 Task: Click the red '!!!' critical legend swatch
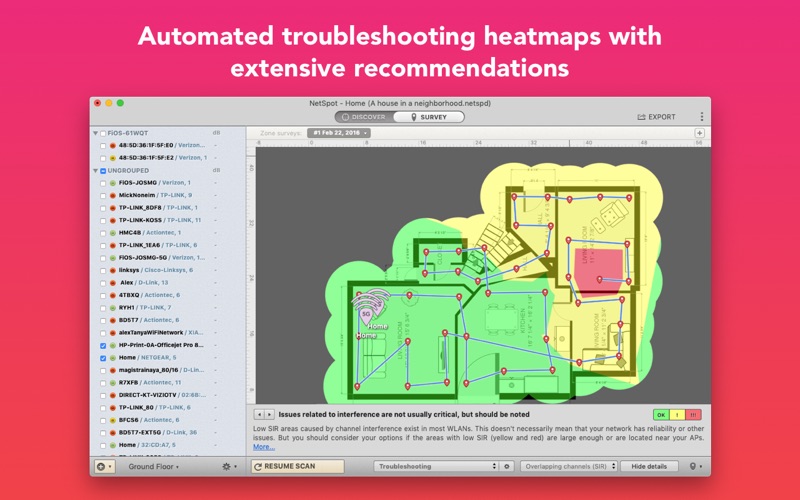coord(693,415)
